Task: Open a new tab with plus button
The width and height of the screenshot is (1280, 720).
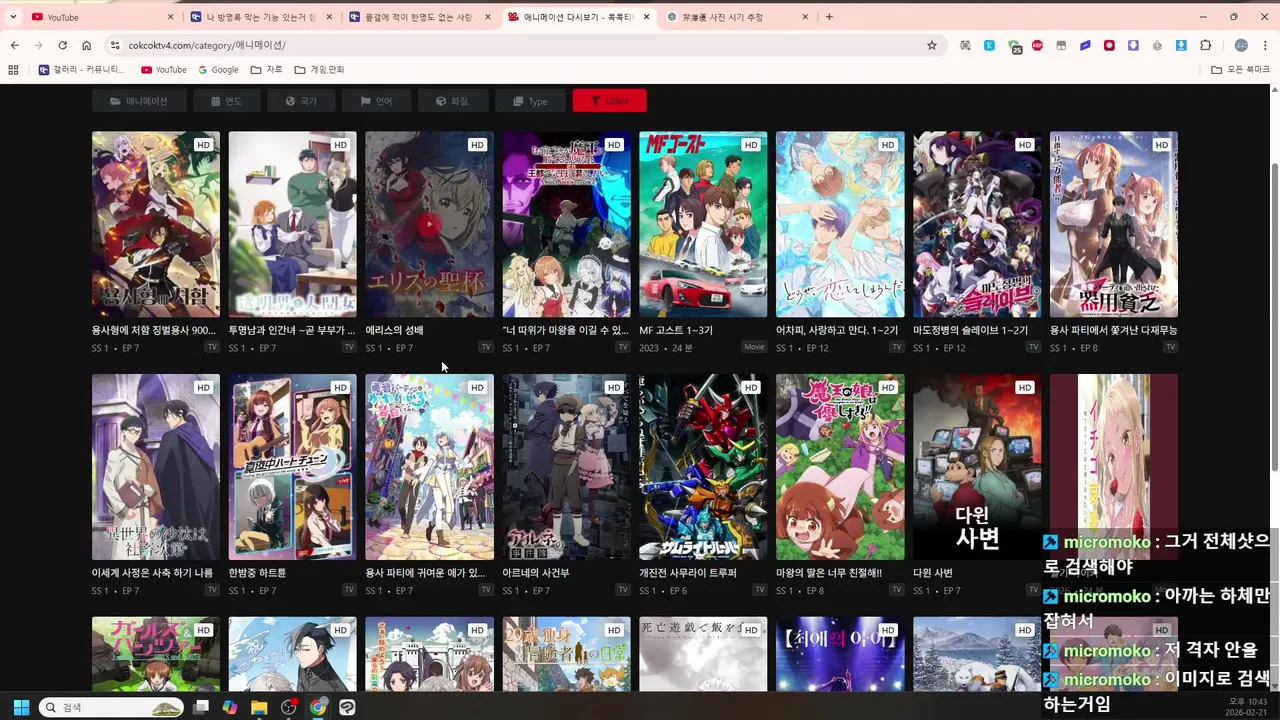Action: click(x=829, y=17)
